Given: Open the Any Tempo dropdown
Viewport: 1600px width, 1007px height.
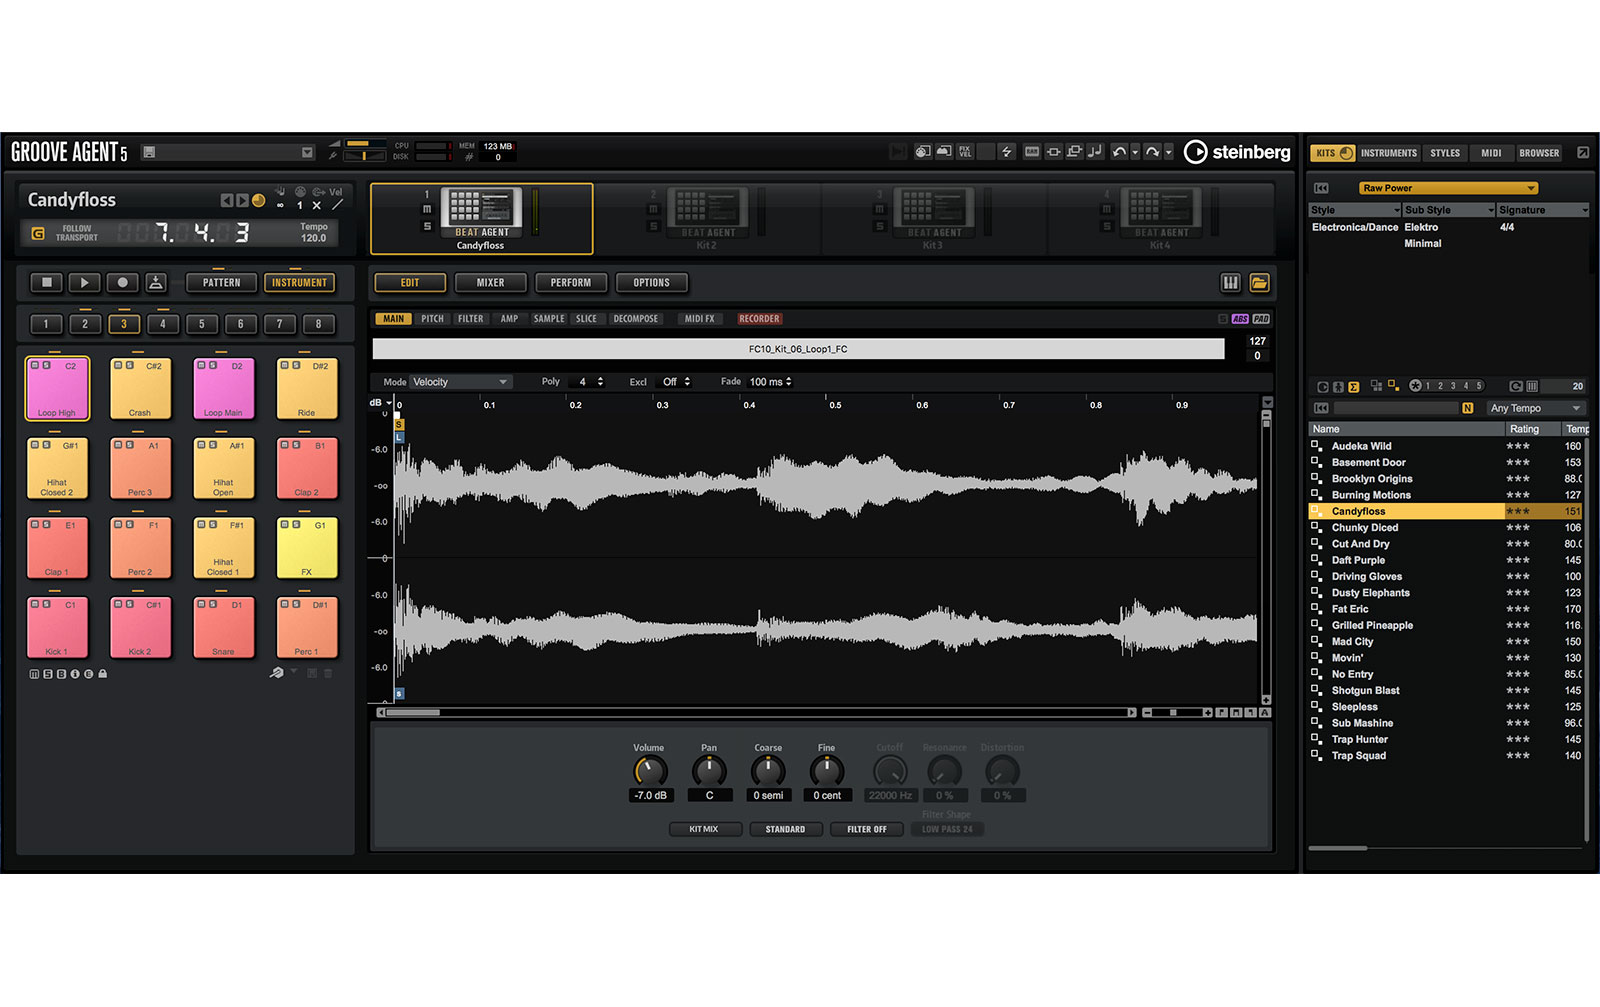Looking at the screenshot, I should pos(1535,408).
